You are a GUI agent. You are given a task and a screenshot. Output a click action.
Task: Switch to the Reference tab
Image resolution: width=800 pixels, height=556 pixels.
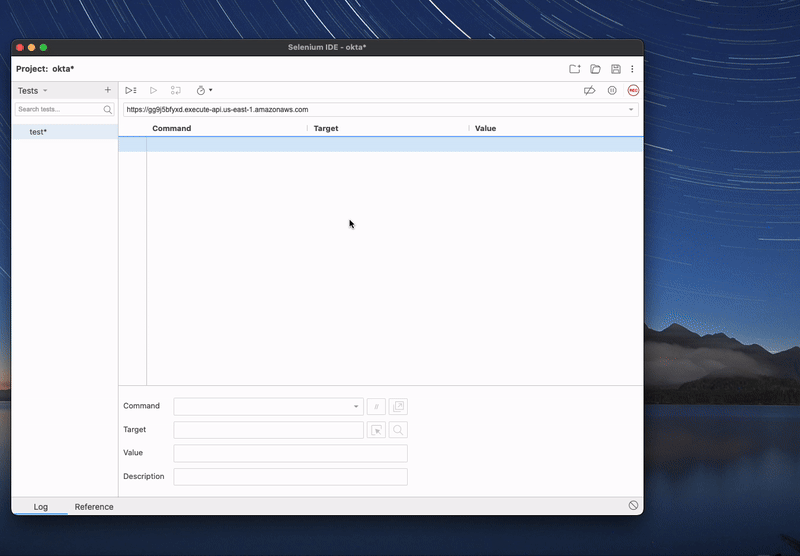point(94,507)
